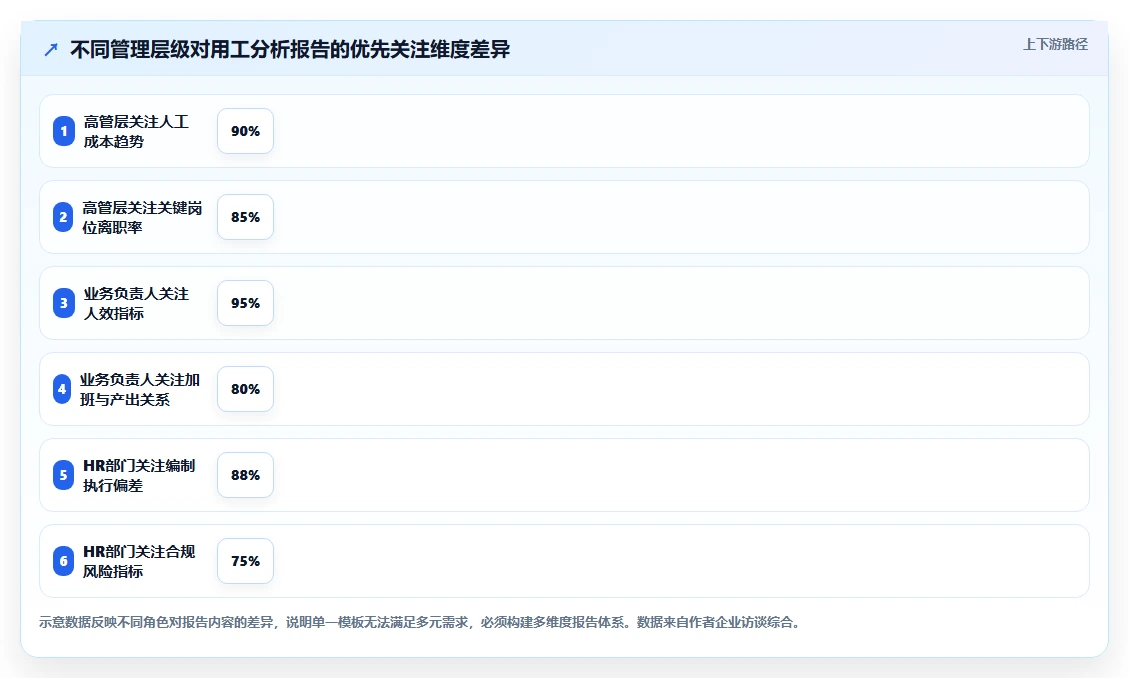The height and width of the screenshot is (678, 1129).
Task: Click the 95% value chip
Action: [246, 303]
